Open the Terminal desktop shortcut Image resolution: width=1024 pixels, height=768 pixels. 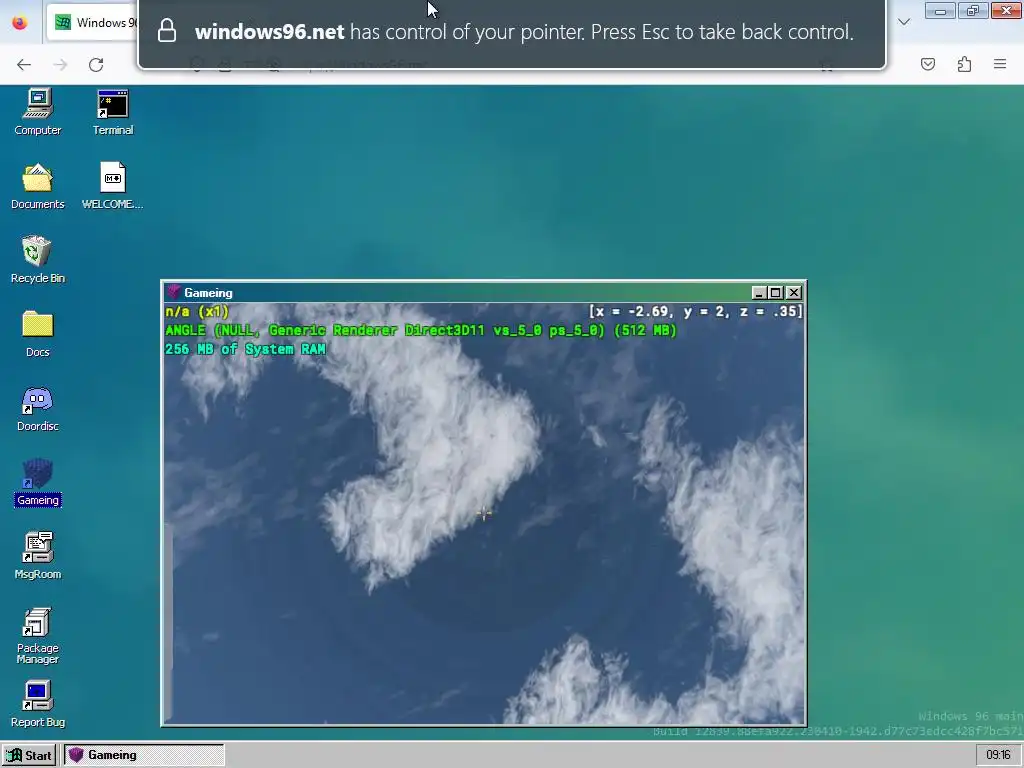tap(112, 112)
